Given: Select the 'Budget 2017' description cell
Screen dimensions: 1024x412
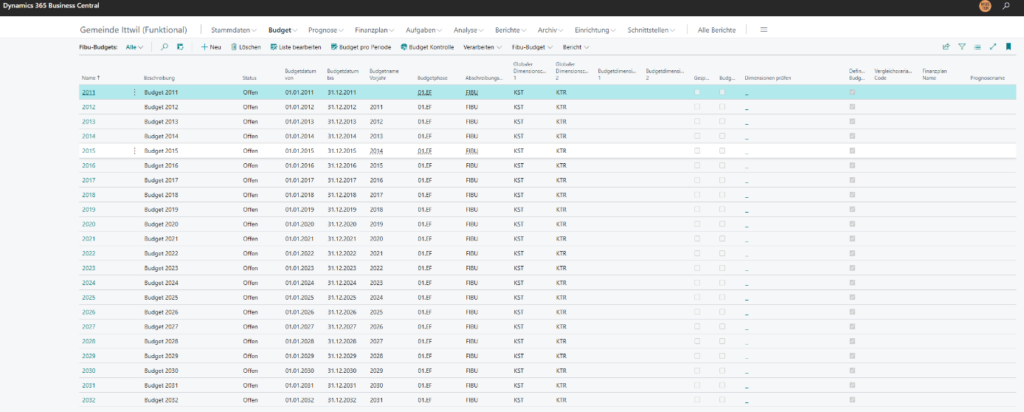Looking at the screenshot, I should [161, 180].
